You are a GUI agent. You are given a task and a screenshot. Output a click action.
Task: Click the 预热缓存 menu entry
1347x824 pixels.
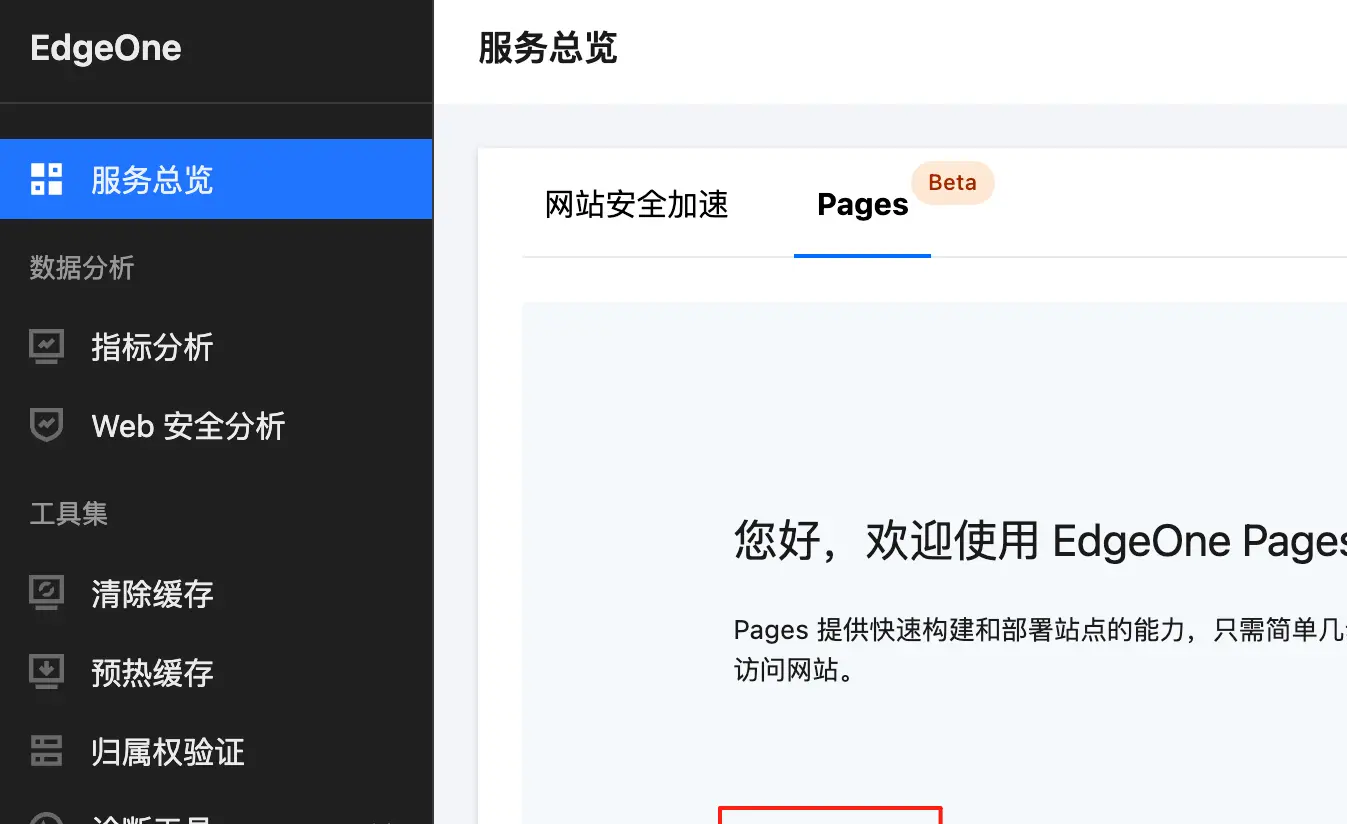(x=152, y=673)
